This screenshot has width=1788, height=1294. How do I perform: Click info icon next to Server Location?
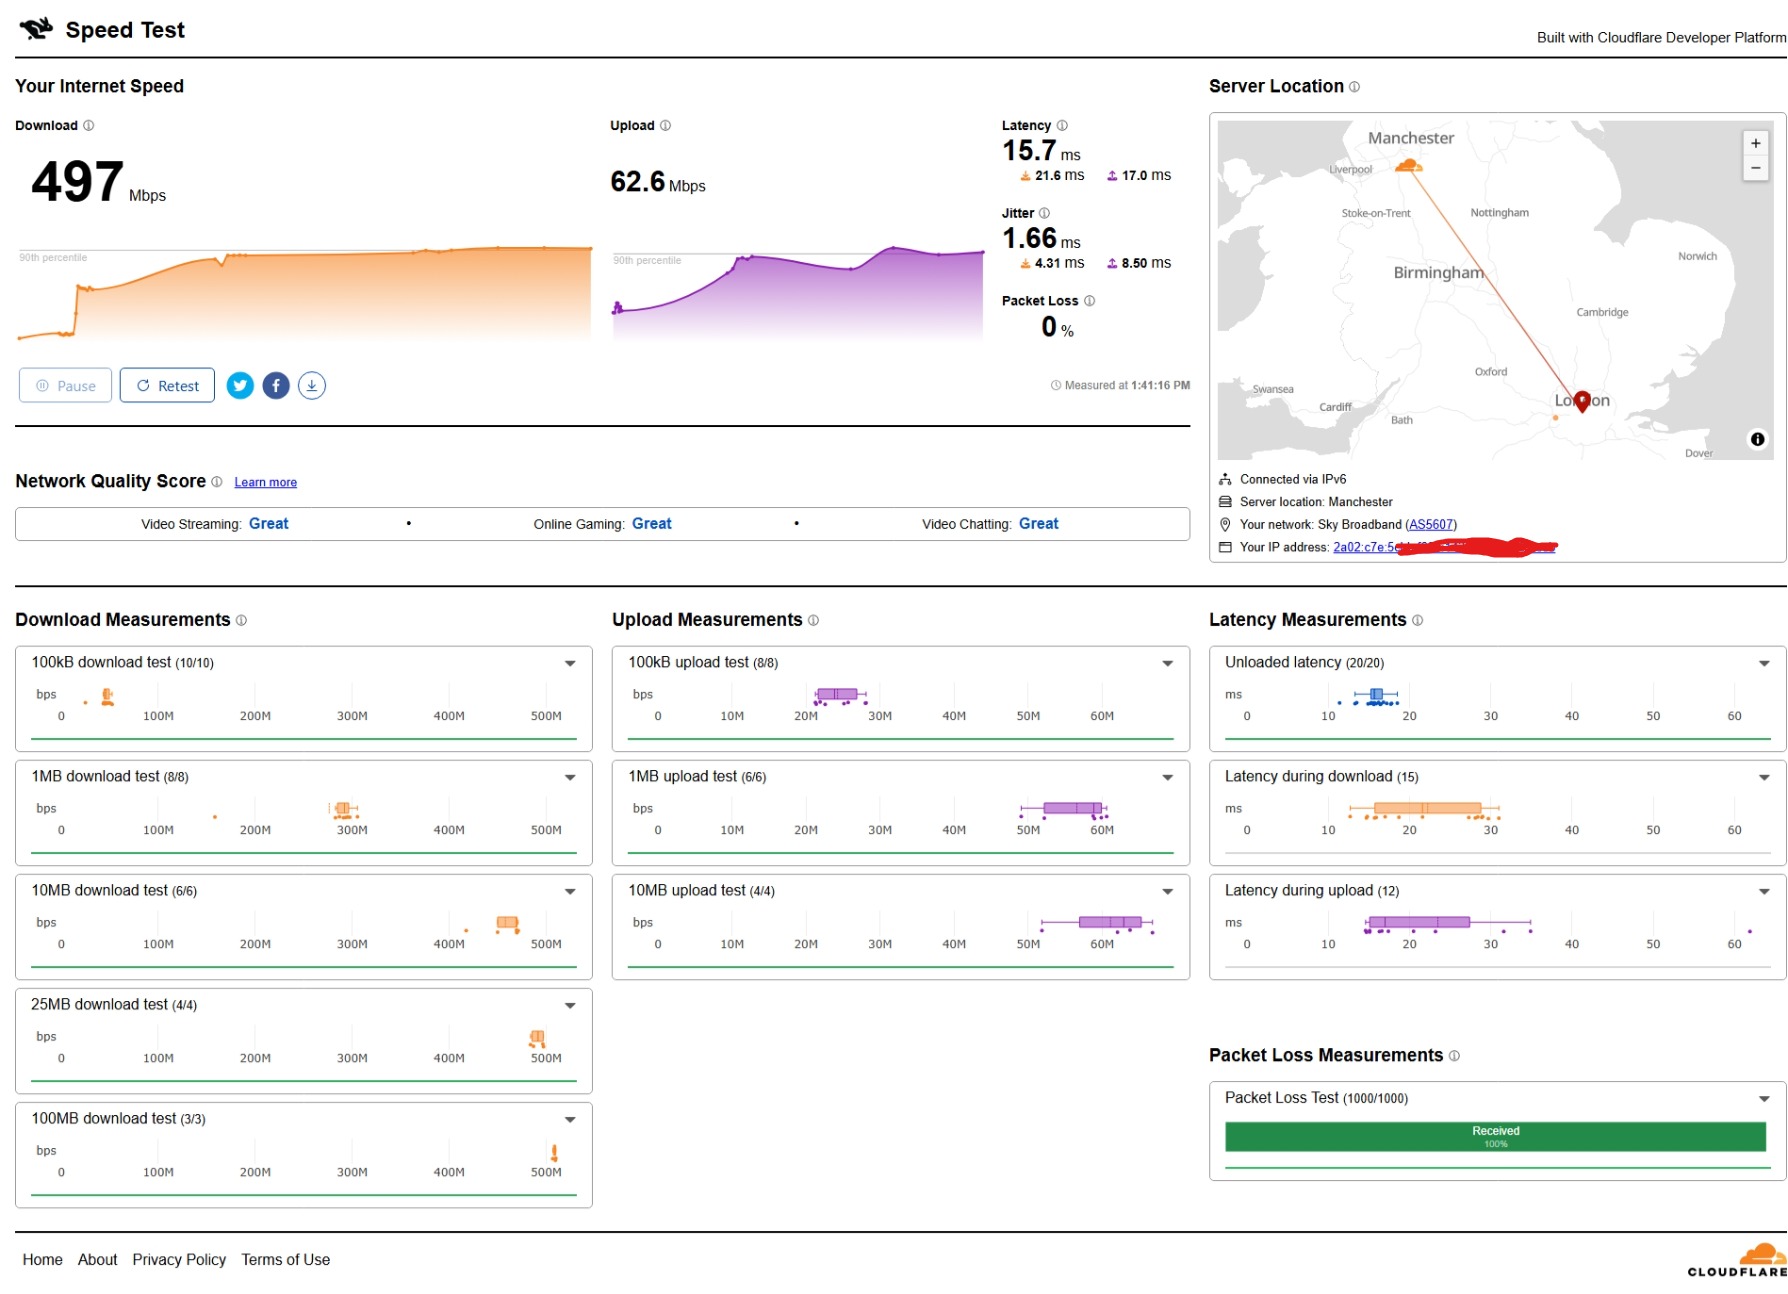(1355, 87)
